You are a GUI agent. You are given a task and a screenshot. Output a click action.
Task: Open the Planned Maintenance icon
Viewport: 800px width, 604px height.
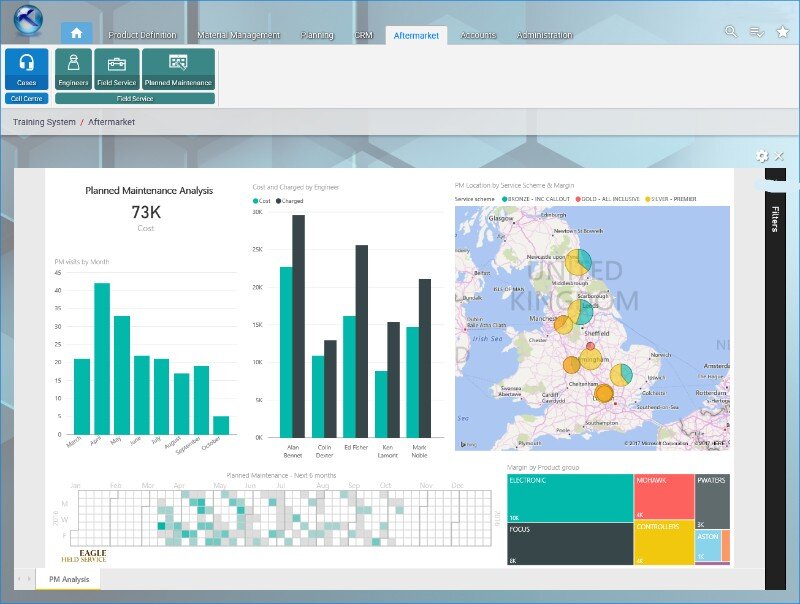[x=178, y=69]
